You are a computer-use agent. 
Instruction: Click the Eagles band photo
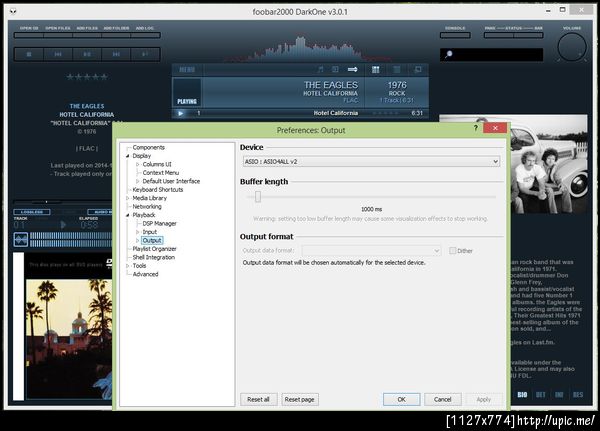pyautogui.click(x=549, y=165)
